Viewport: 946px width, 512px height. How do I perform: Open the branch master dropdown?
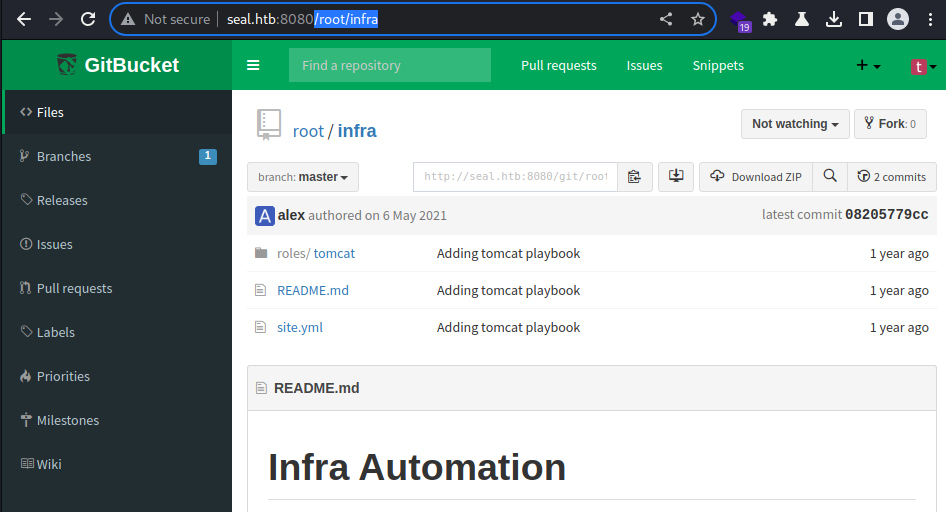coord(303,177)
